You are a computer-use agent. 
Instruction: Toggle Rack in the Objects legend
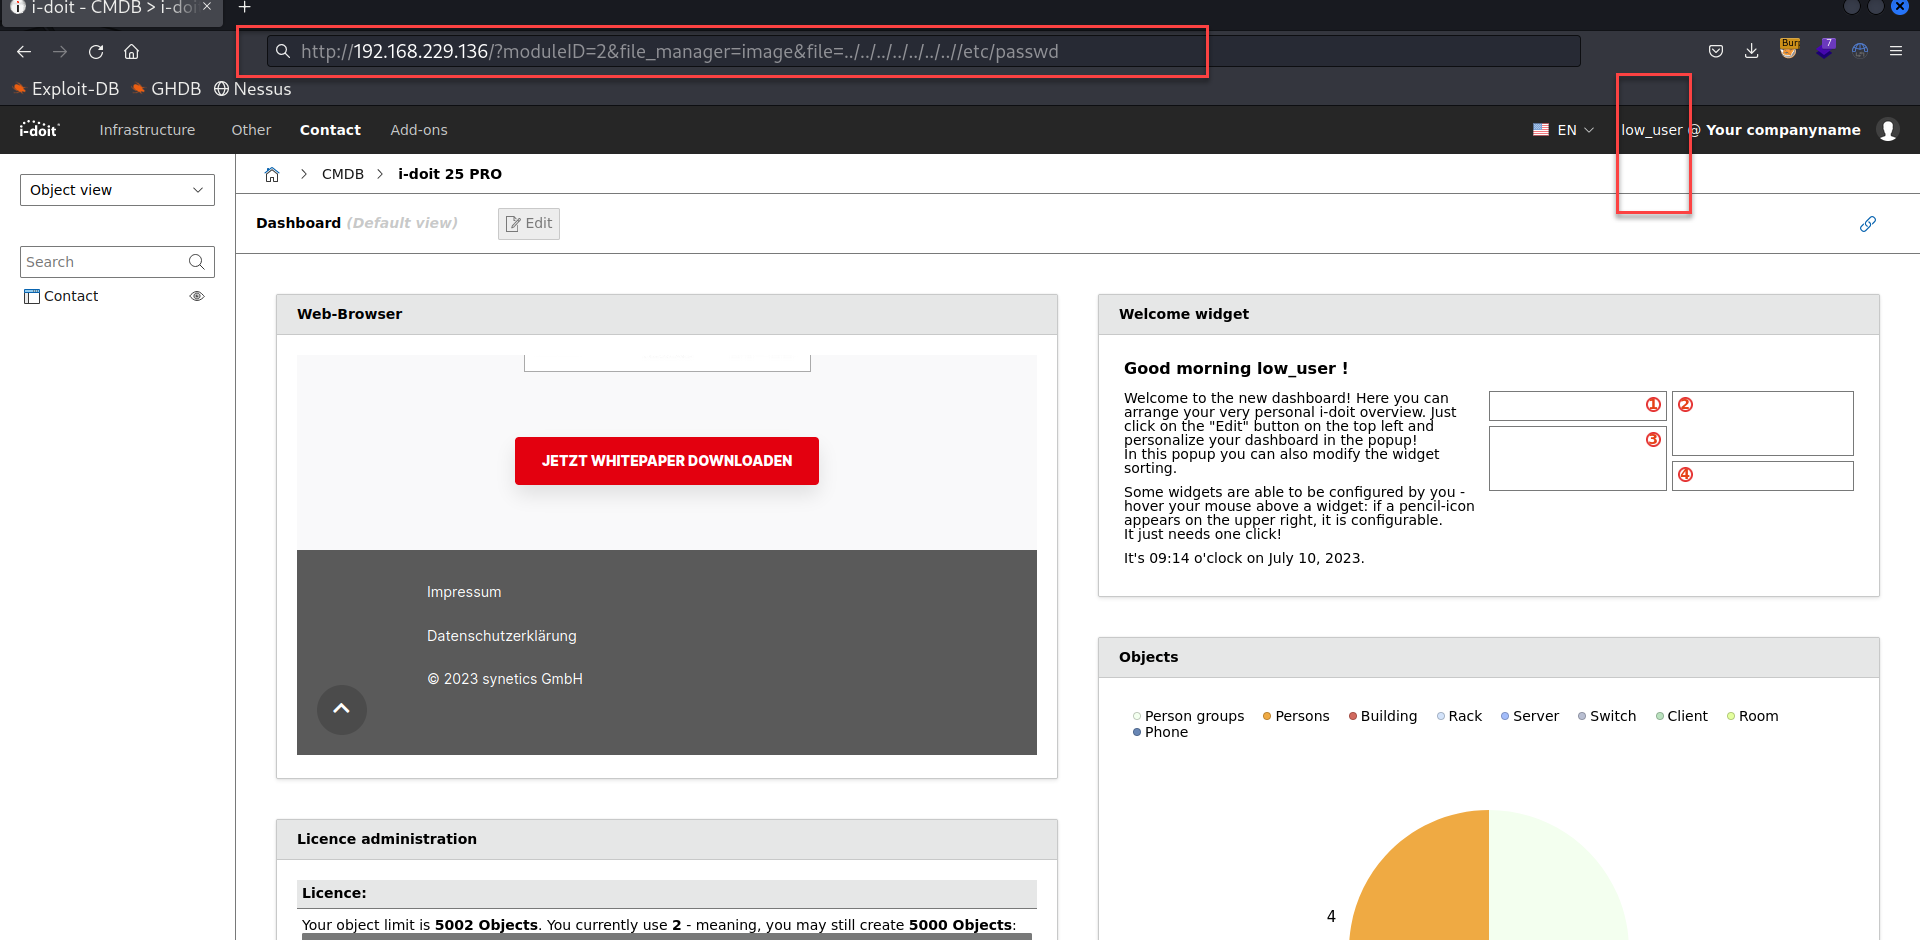click(1460, 716)
